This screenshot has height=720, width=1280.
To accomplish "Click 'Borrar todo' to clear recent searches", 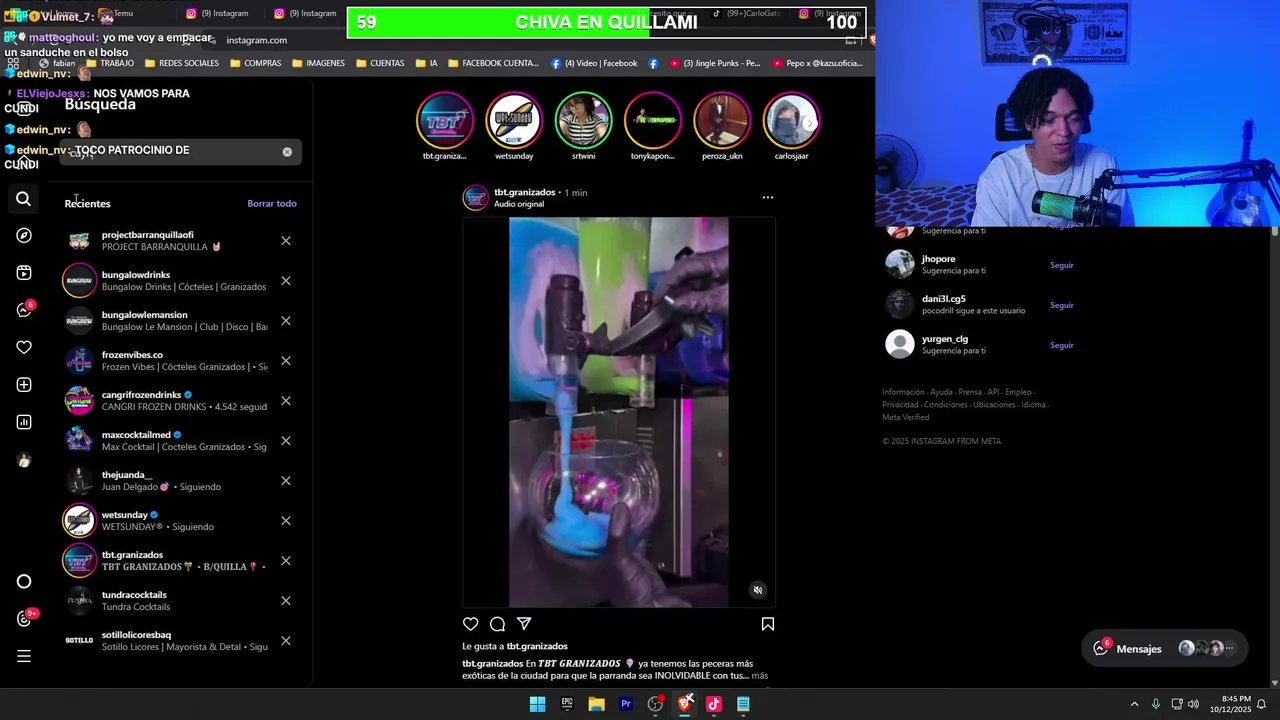I will 272,204.
